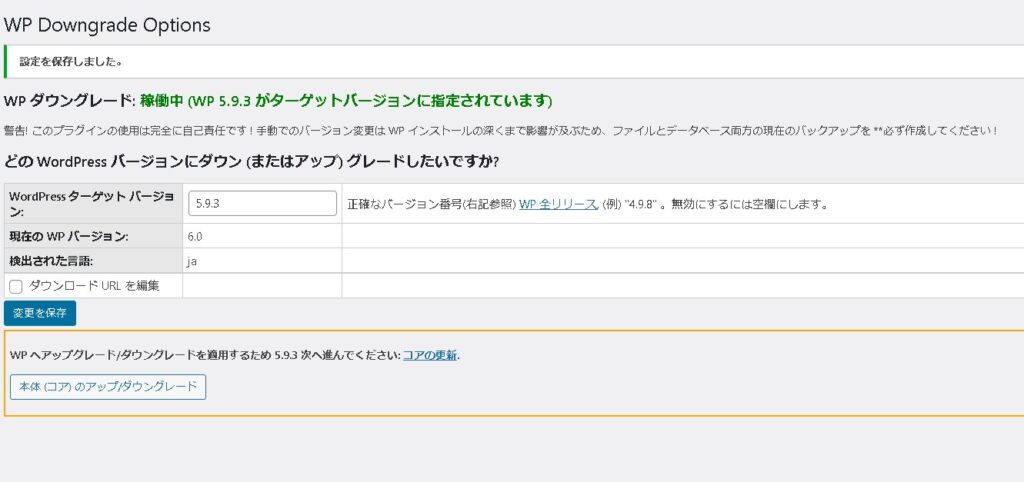The width and height of the screenshot is (1024, 482).
Task: Click the WordPress ターゲット バージョン label cell
Action: 92,203
